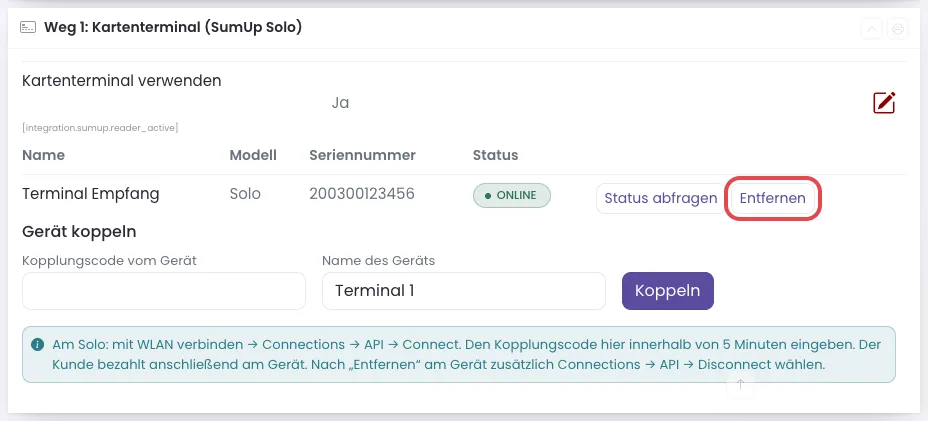928x421 pixels.
Task: Click the faint printer icon in header
Action: [898, 28]
